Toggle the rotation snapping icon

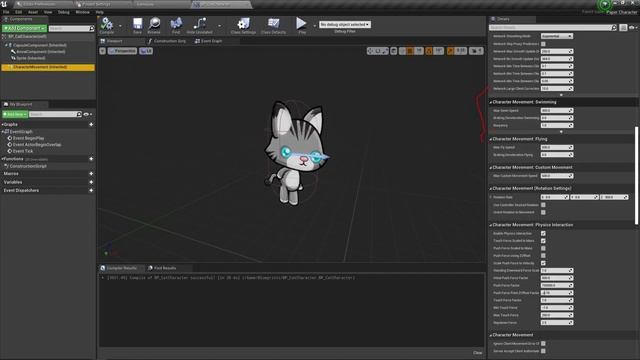(x=429, y=51)
